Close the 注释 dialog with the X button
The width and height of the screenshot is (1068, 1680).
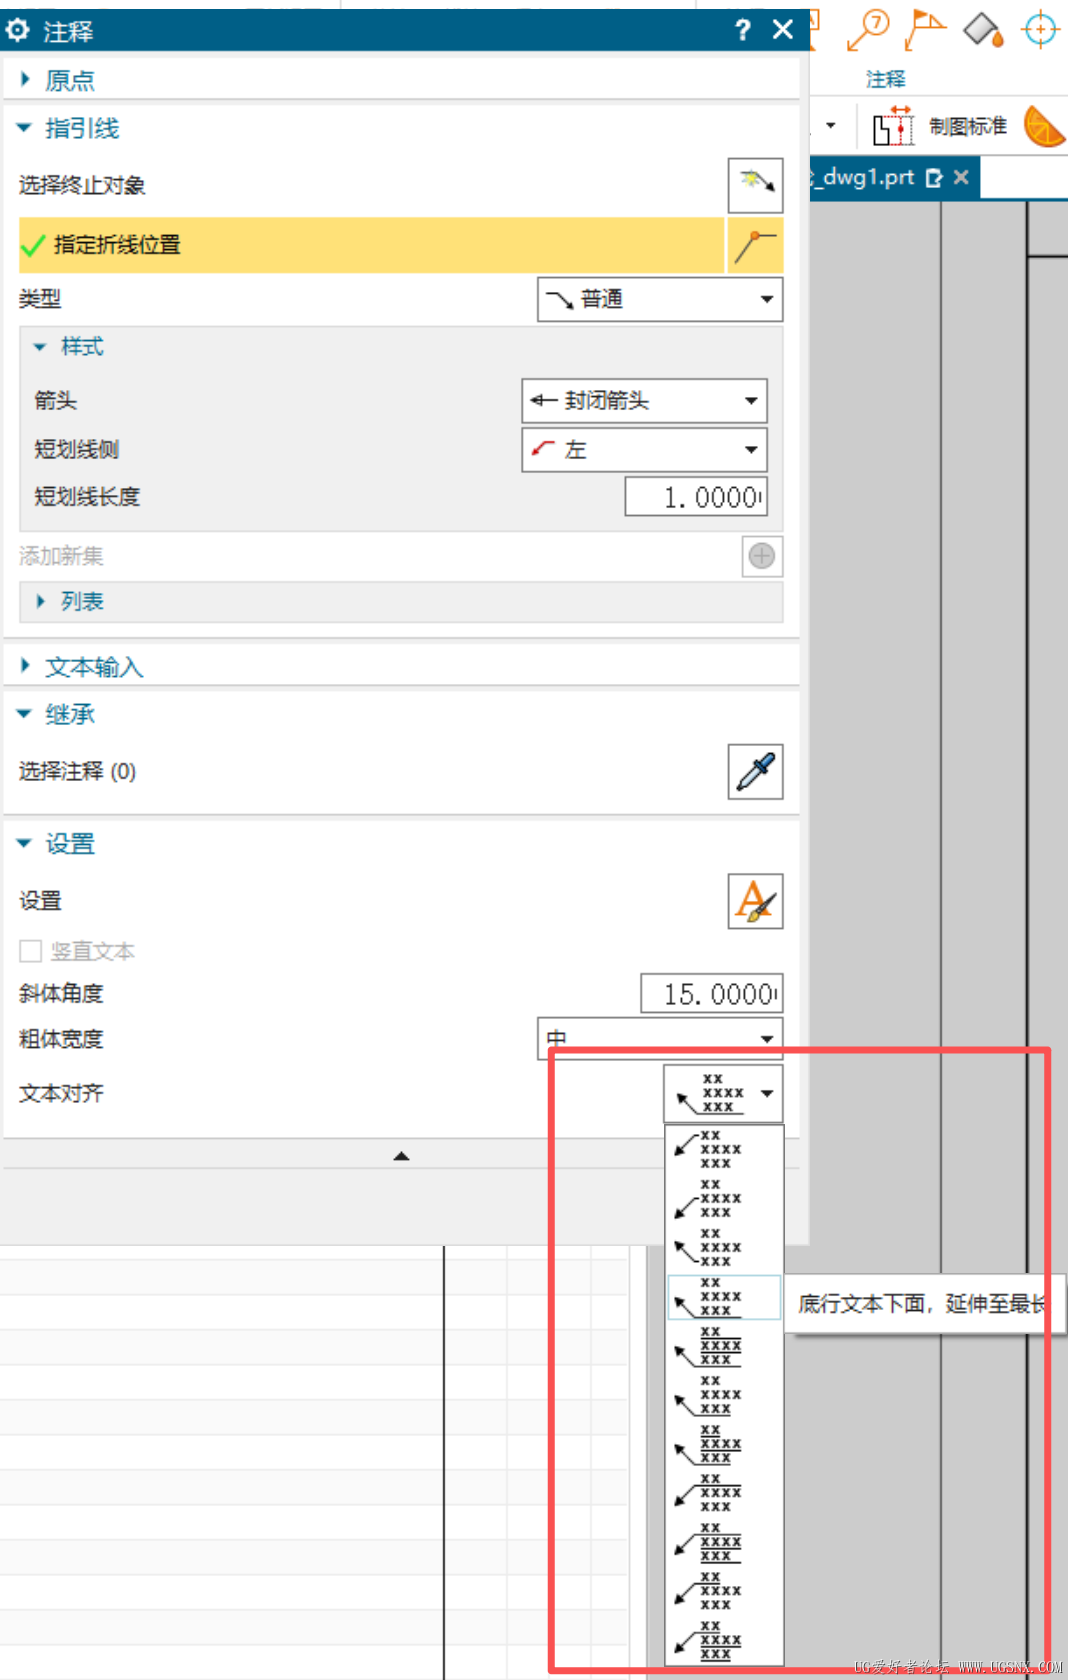tap(783, 30)
